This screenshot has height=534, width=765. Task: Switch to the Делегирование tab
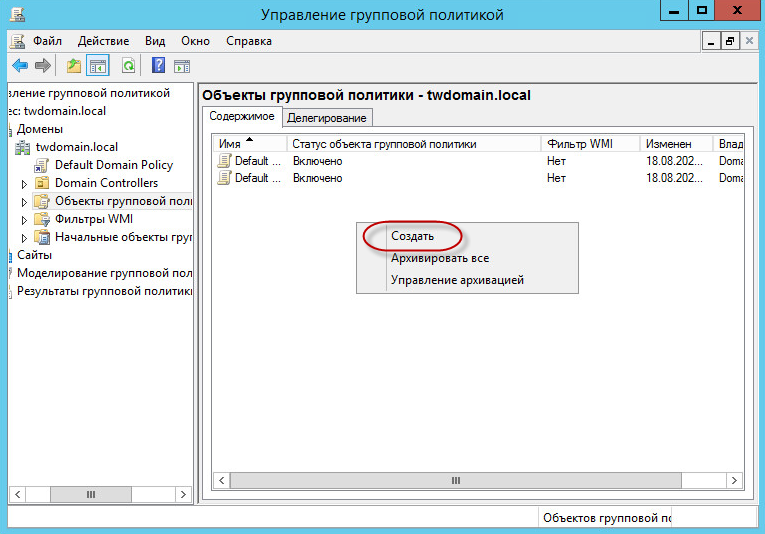click(x=327, y=118)
